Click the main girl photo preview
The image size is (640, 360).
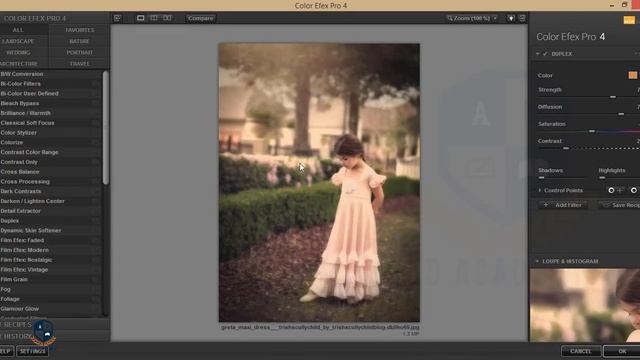pyautogui.click(x=319, y=182)
